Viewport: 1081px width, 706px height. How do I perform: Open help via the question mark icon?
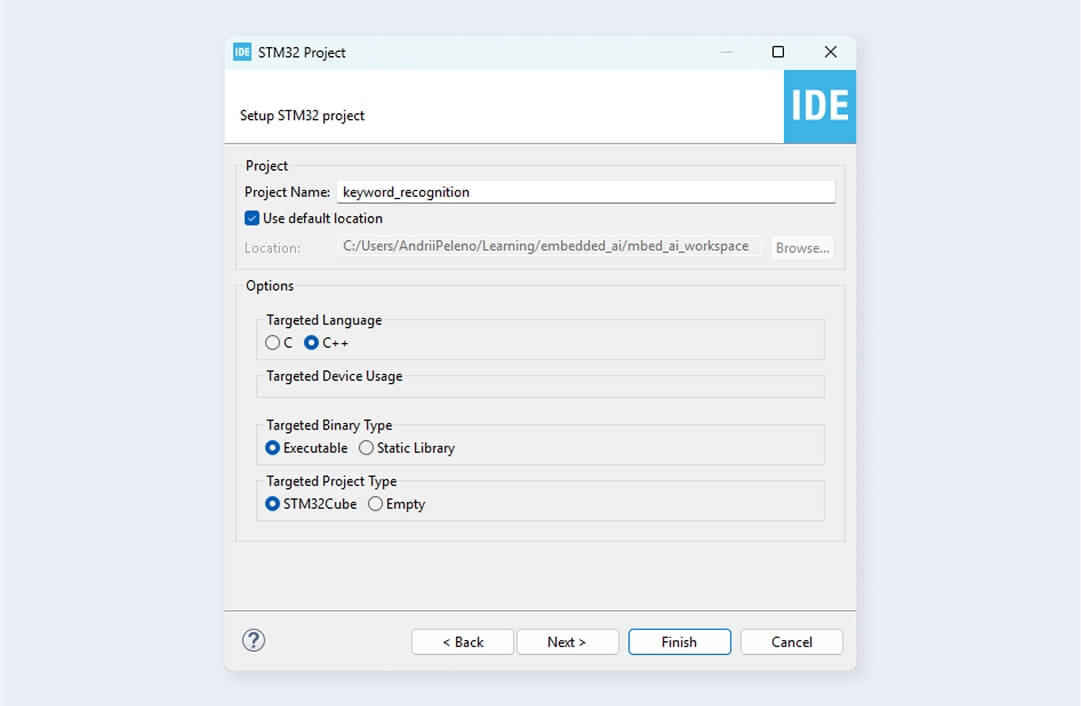pos(254,640)
